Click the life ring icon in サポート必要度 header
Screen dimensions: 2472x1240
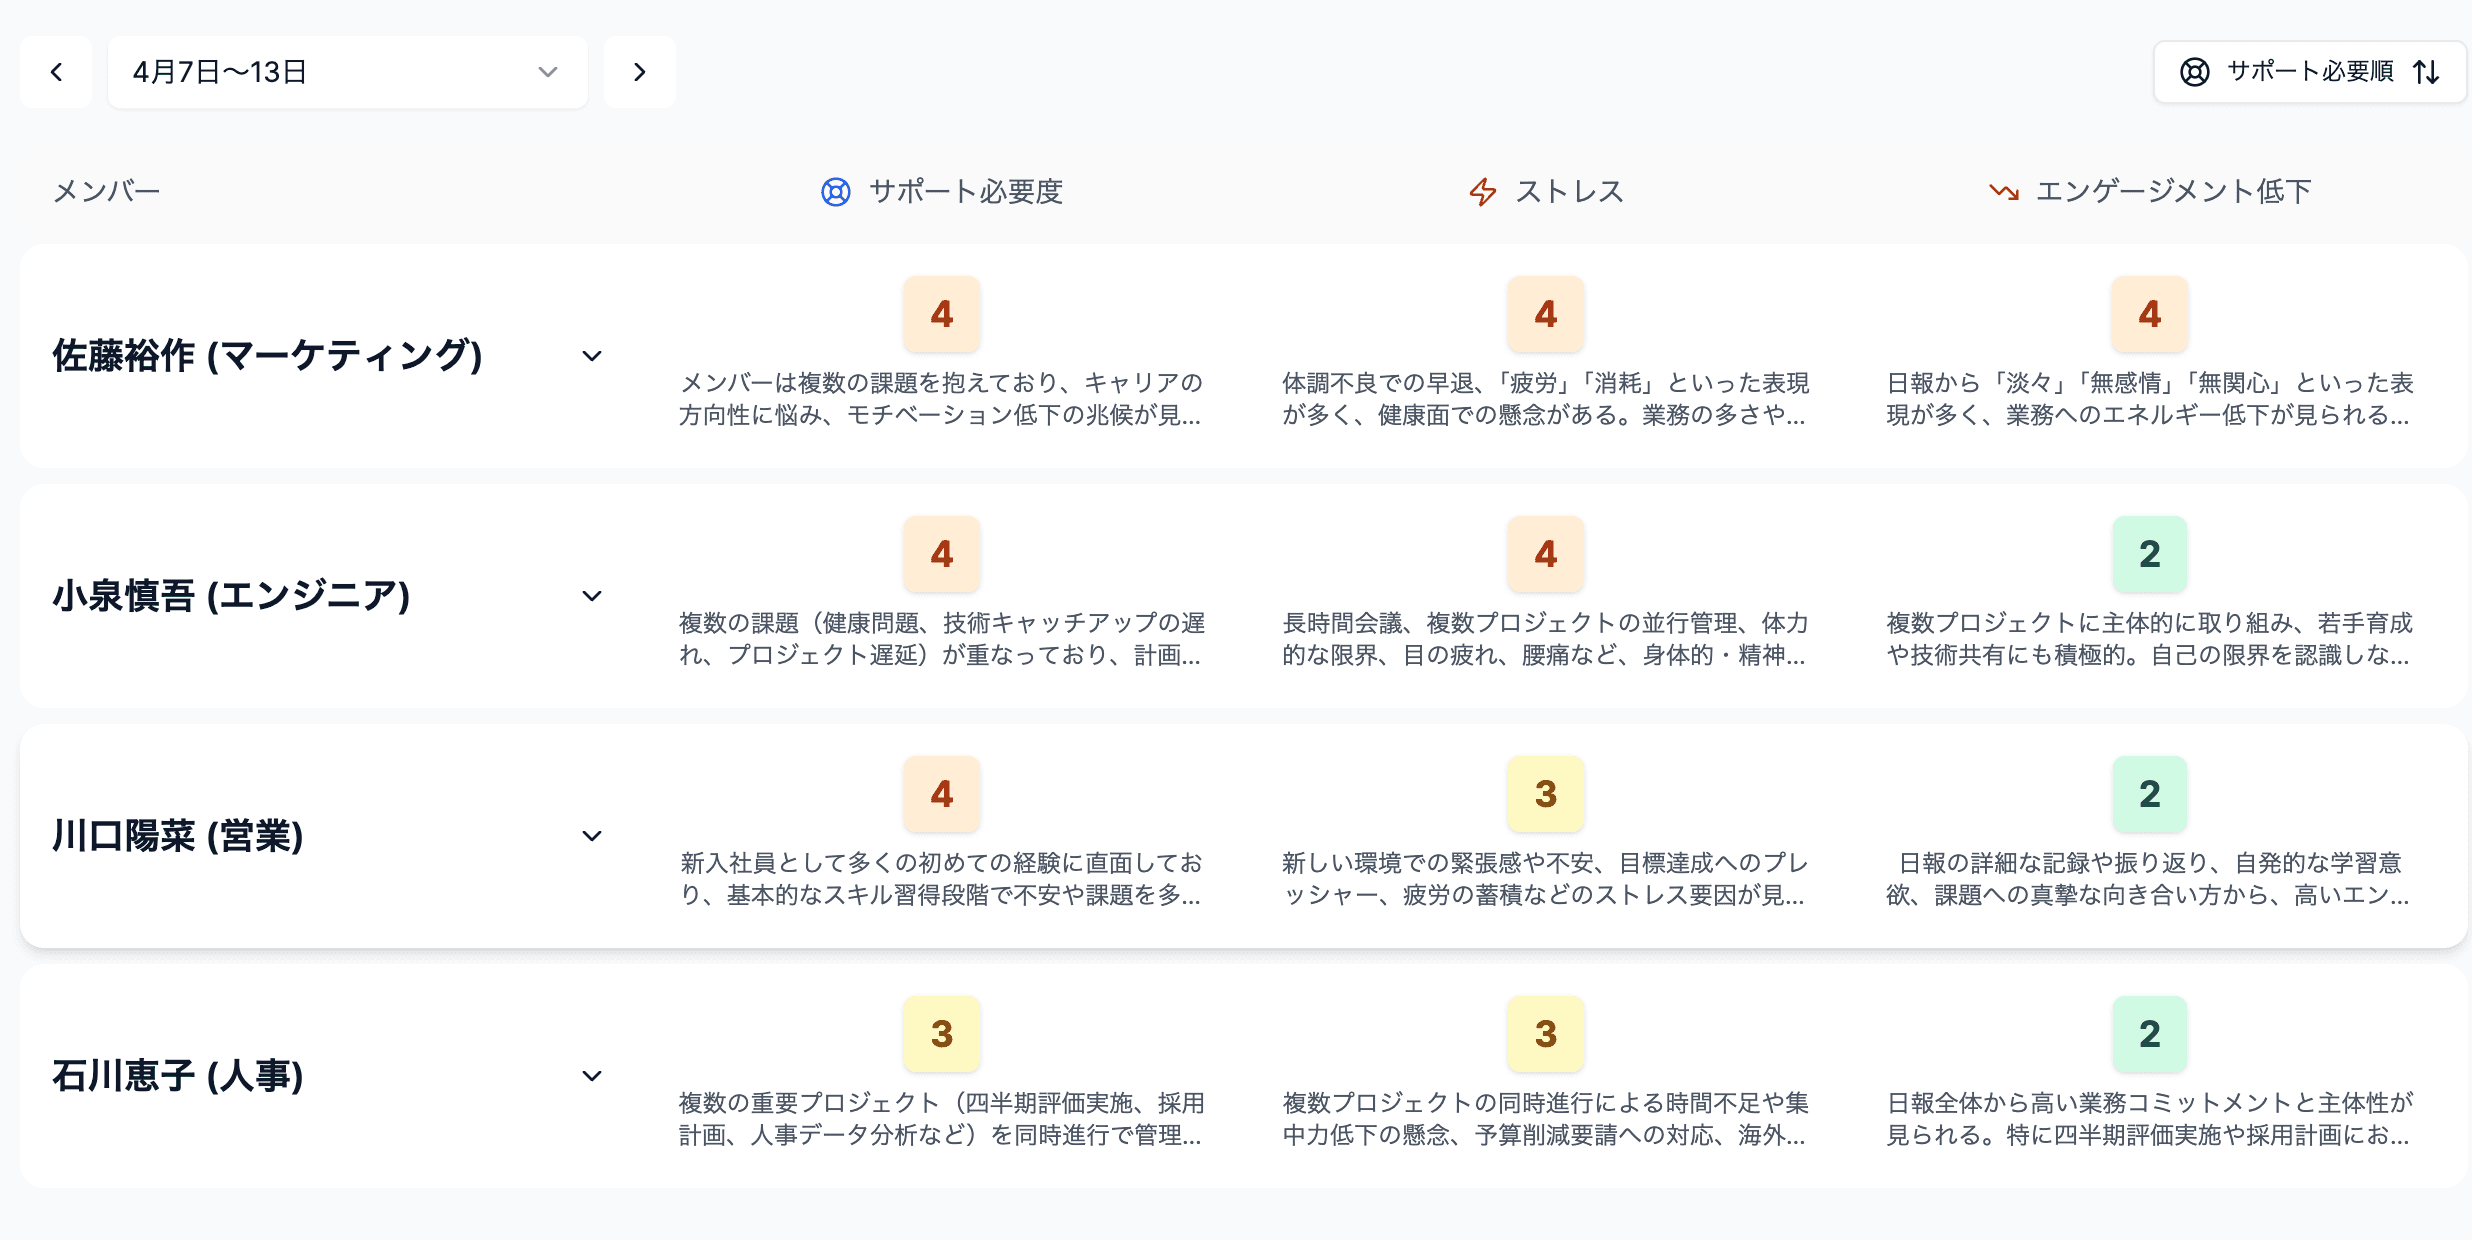838,191
